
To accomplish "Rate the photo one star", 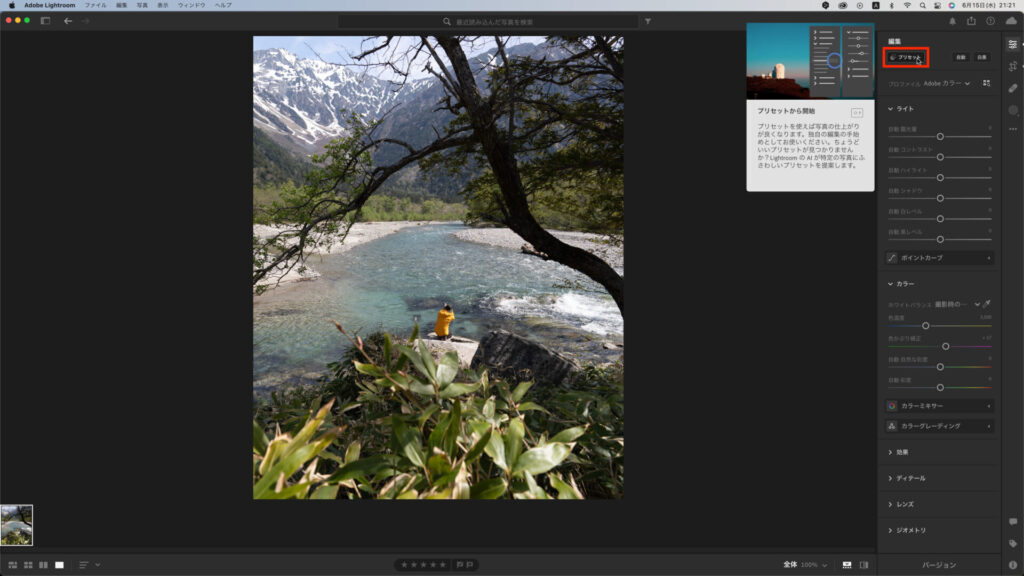I will click(404, 565).
